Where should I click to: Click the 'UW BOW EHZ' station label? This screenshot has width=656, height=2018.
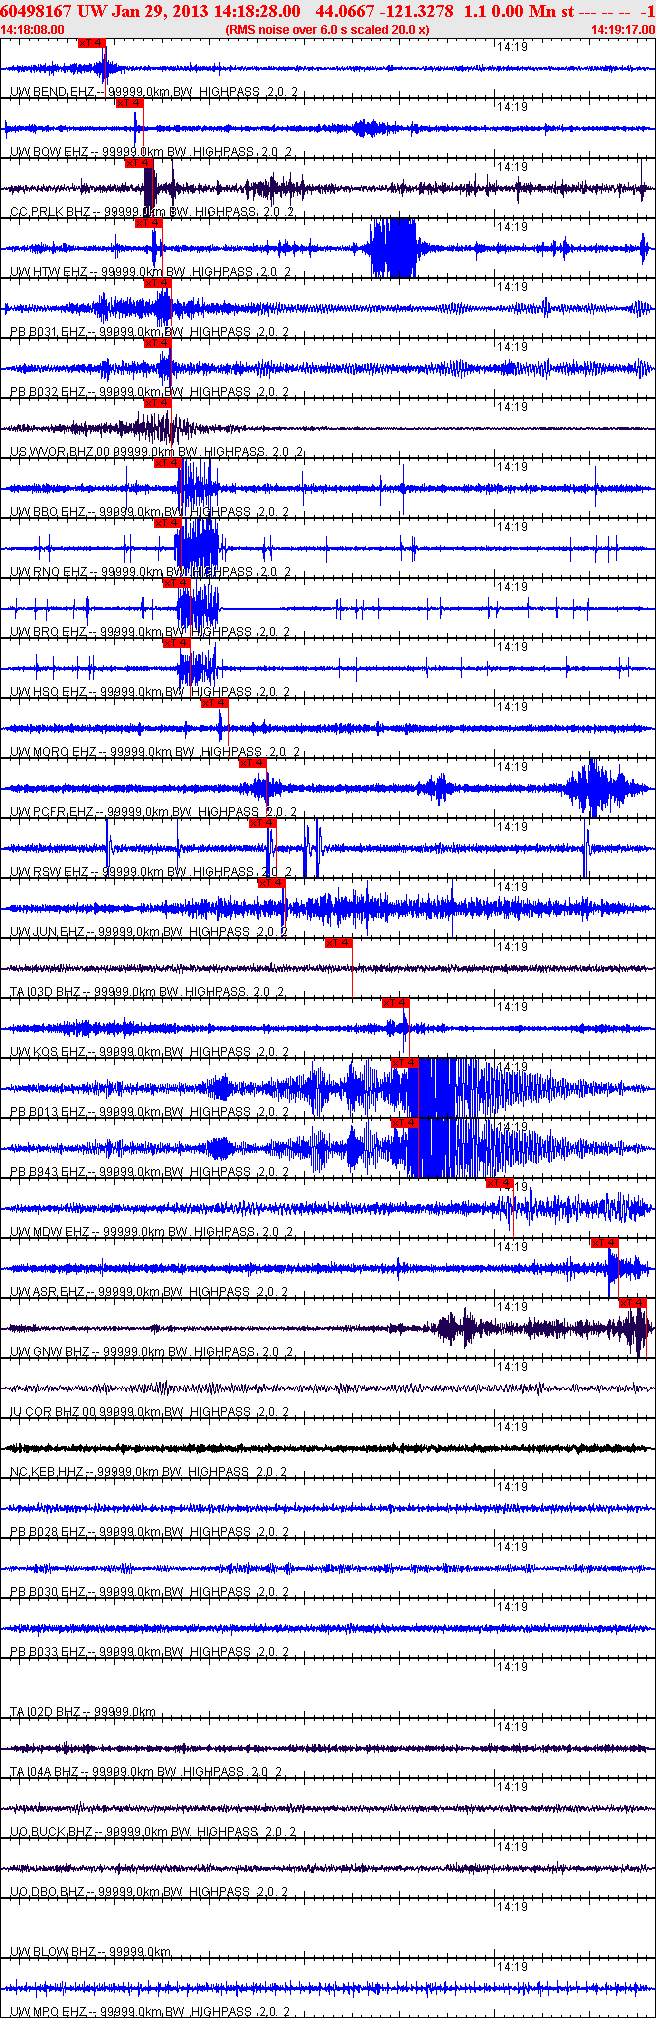pos(50,152)
